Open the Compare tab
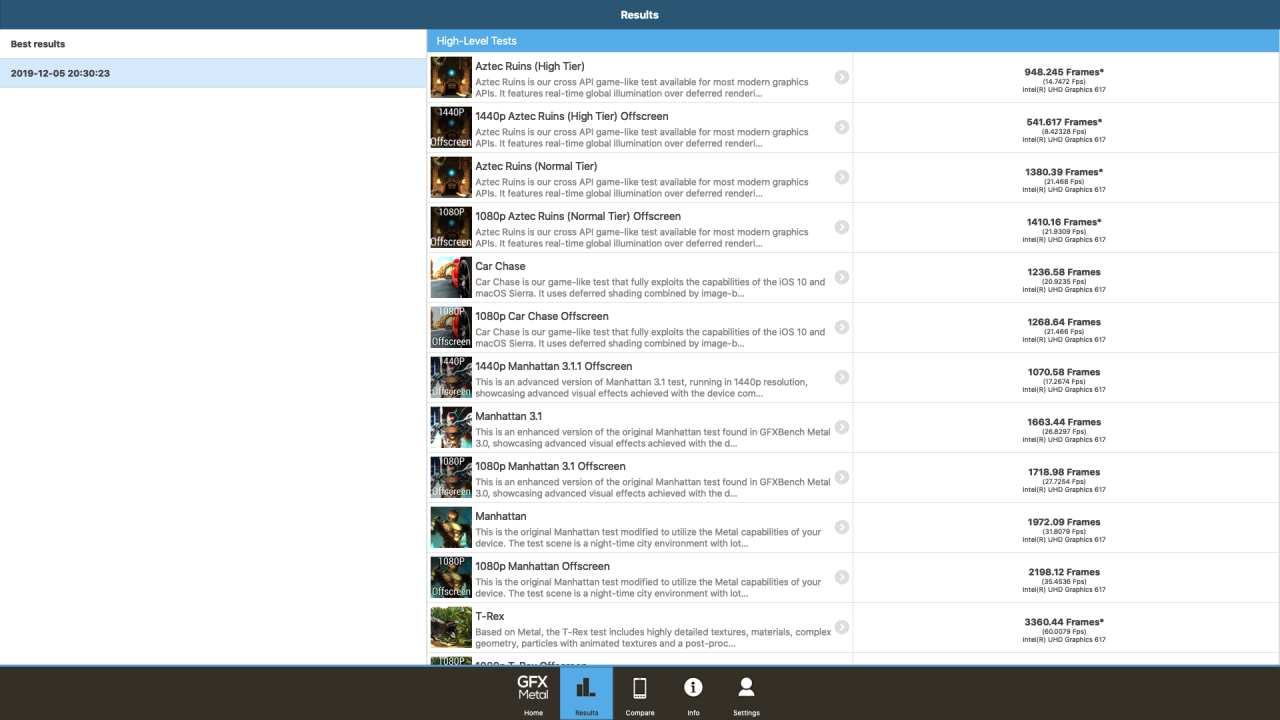This screenshot has height=720, width=1280. pyautogui.click(x=640, y=693)
